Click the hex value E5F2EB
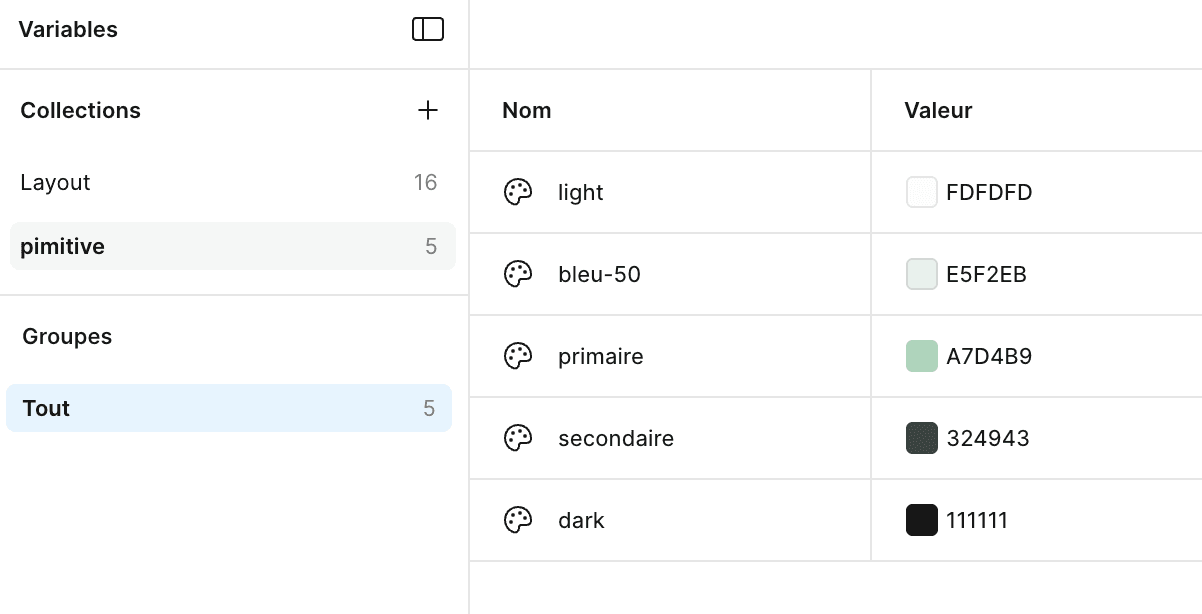1202x614 pixels. 987,274
